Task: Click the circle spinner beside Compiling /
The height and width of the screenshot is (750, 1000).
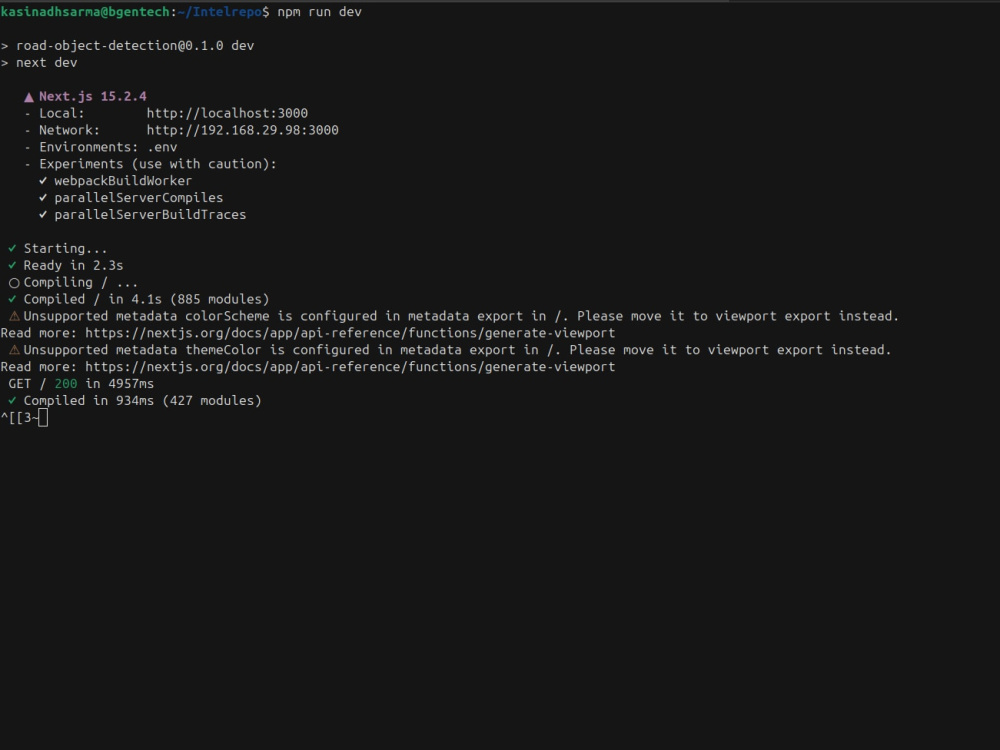Action: pyautogui.click(x=14, y=283)
